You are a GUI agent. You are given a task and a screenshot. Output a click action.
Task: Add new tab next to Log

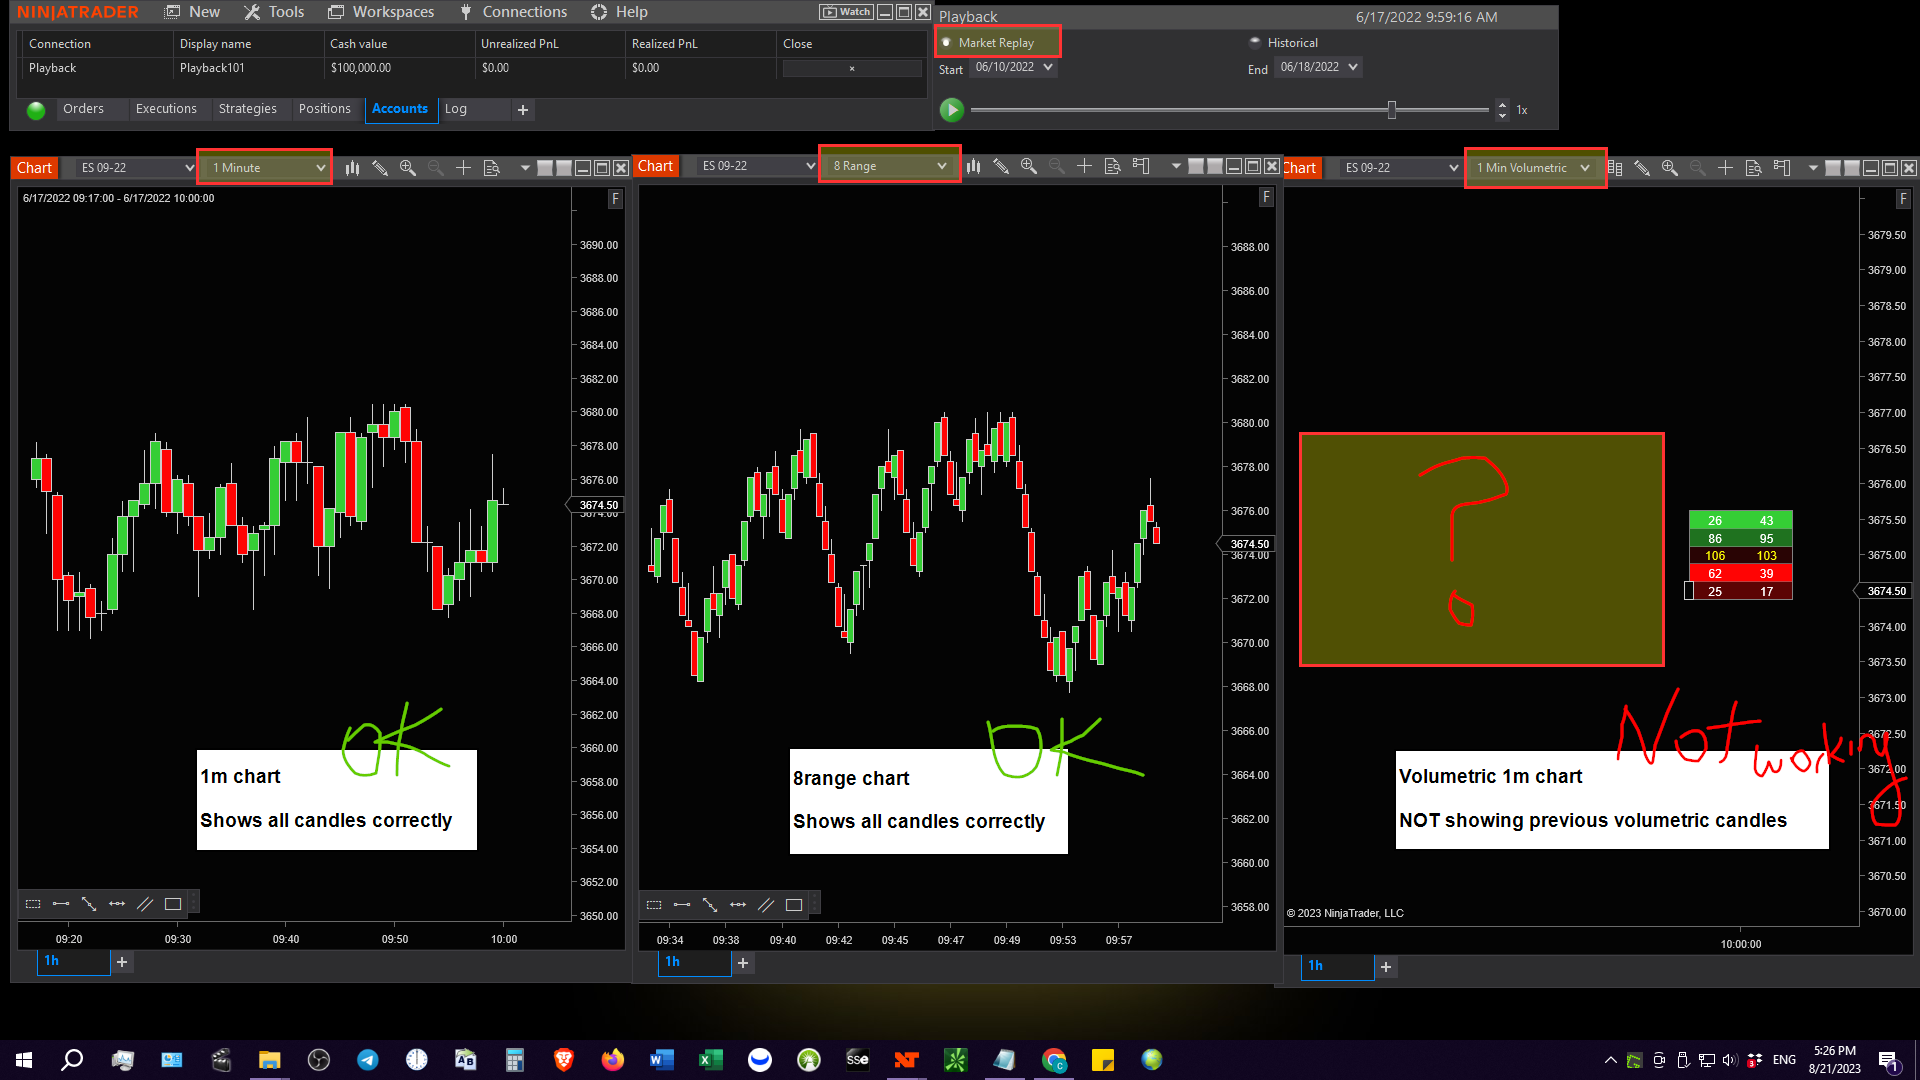[x=523, y=110]
